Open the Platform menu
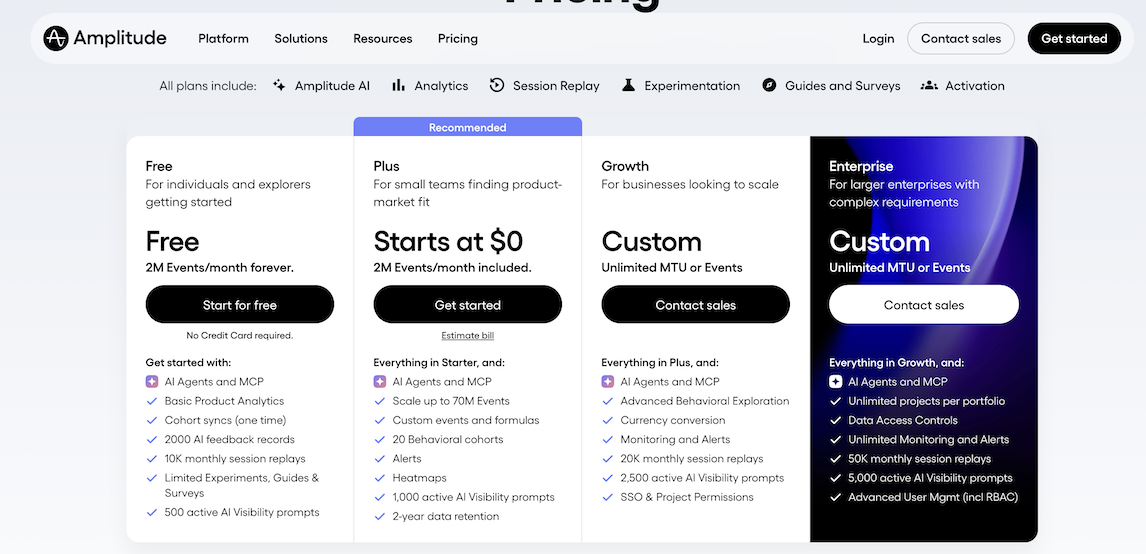Viewport: 1146px width, 554px height. click(x=224, y=39)
